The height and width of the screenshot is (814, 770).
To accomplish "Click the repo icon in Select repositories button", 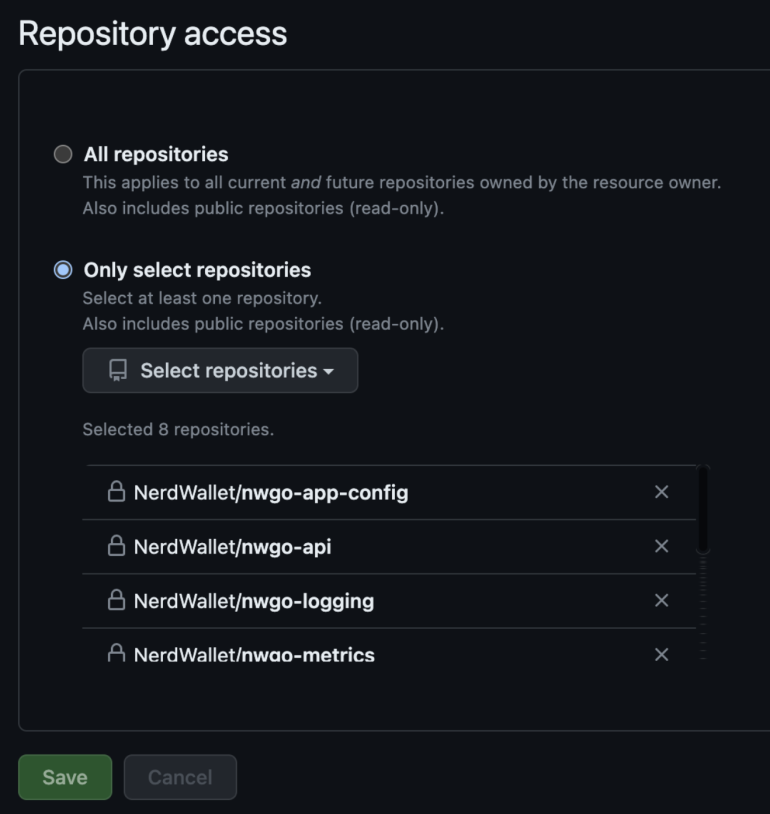I will 118,371.
